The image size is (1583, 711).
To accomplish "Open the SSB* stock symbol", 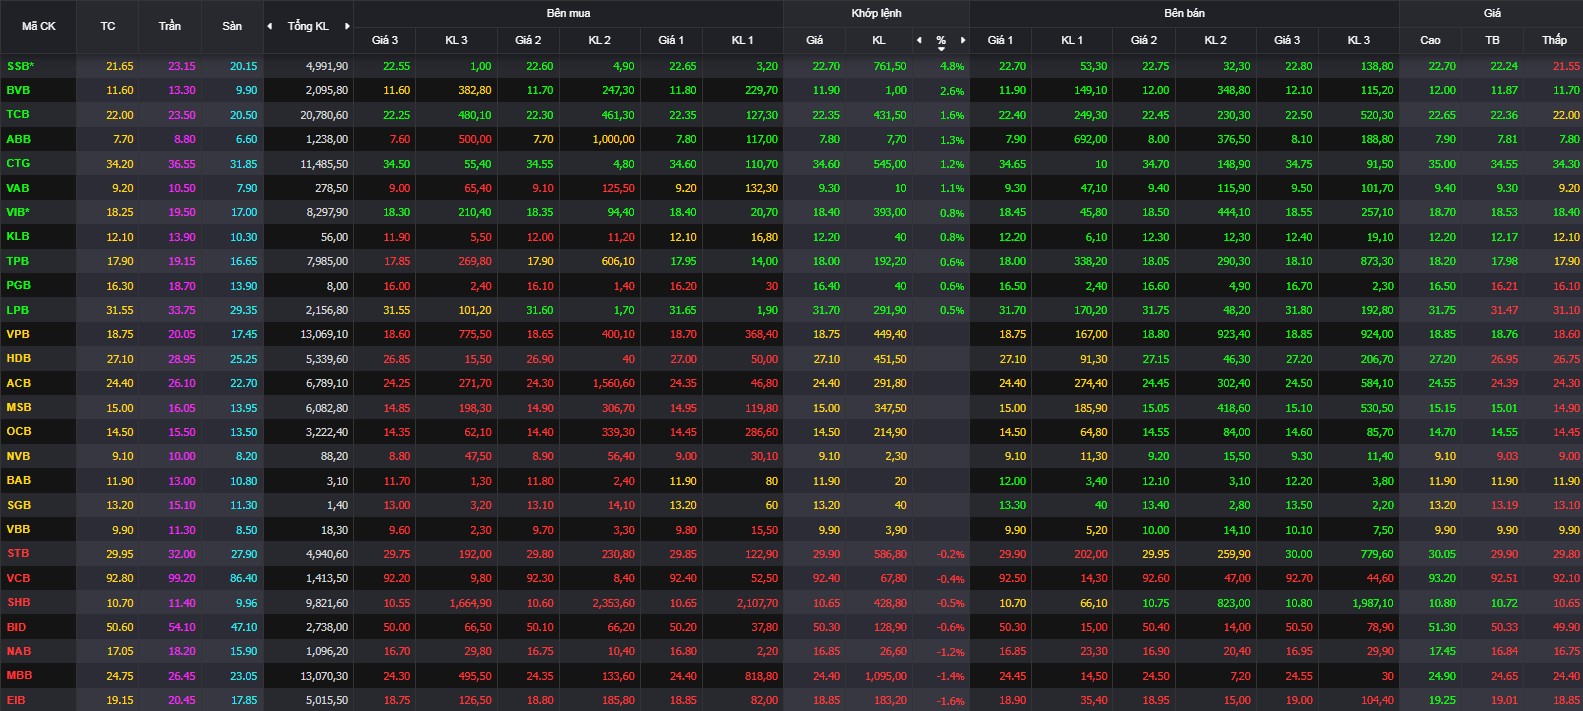I will click(x=20, y=66).
